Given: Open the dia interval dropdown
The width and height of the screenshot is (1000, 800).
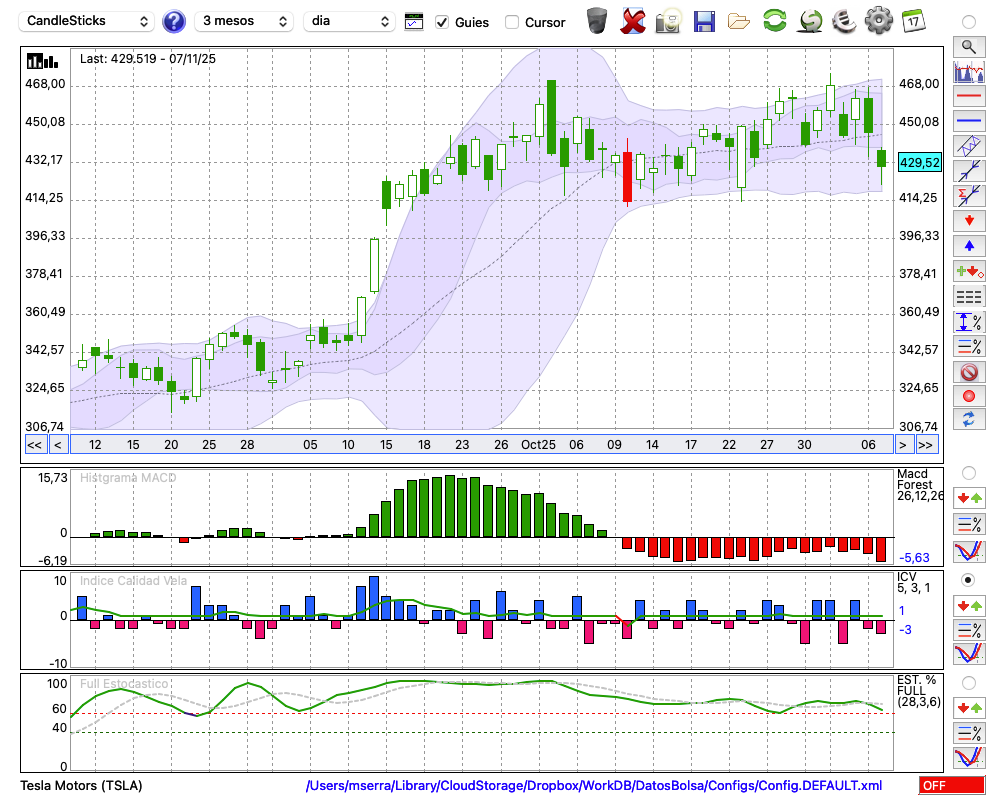Looking at the screenshot, I should tap(349, 21).
